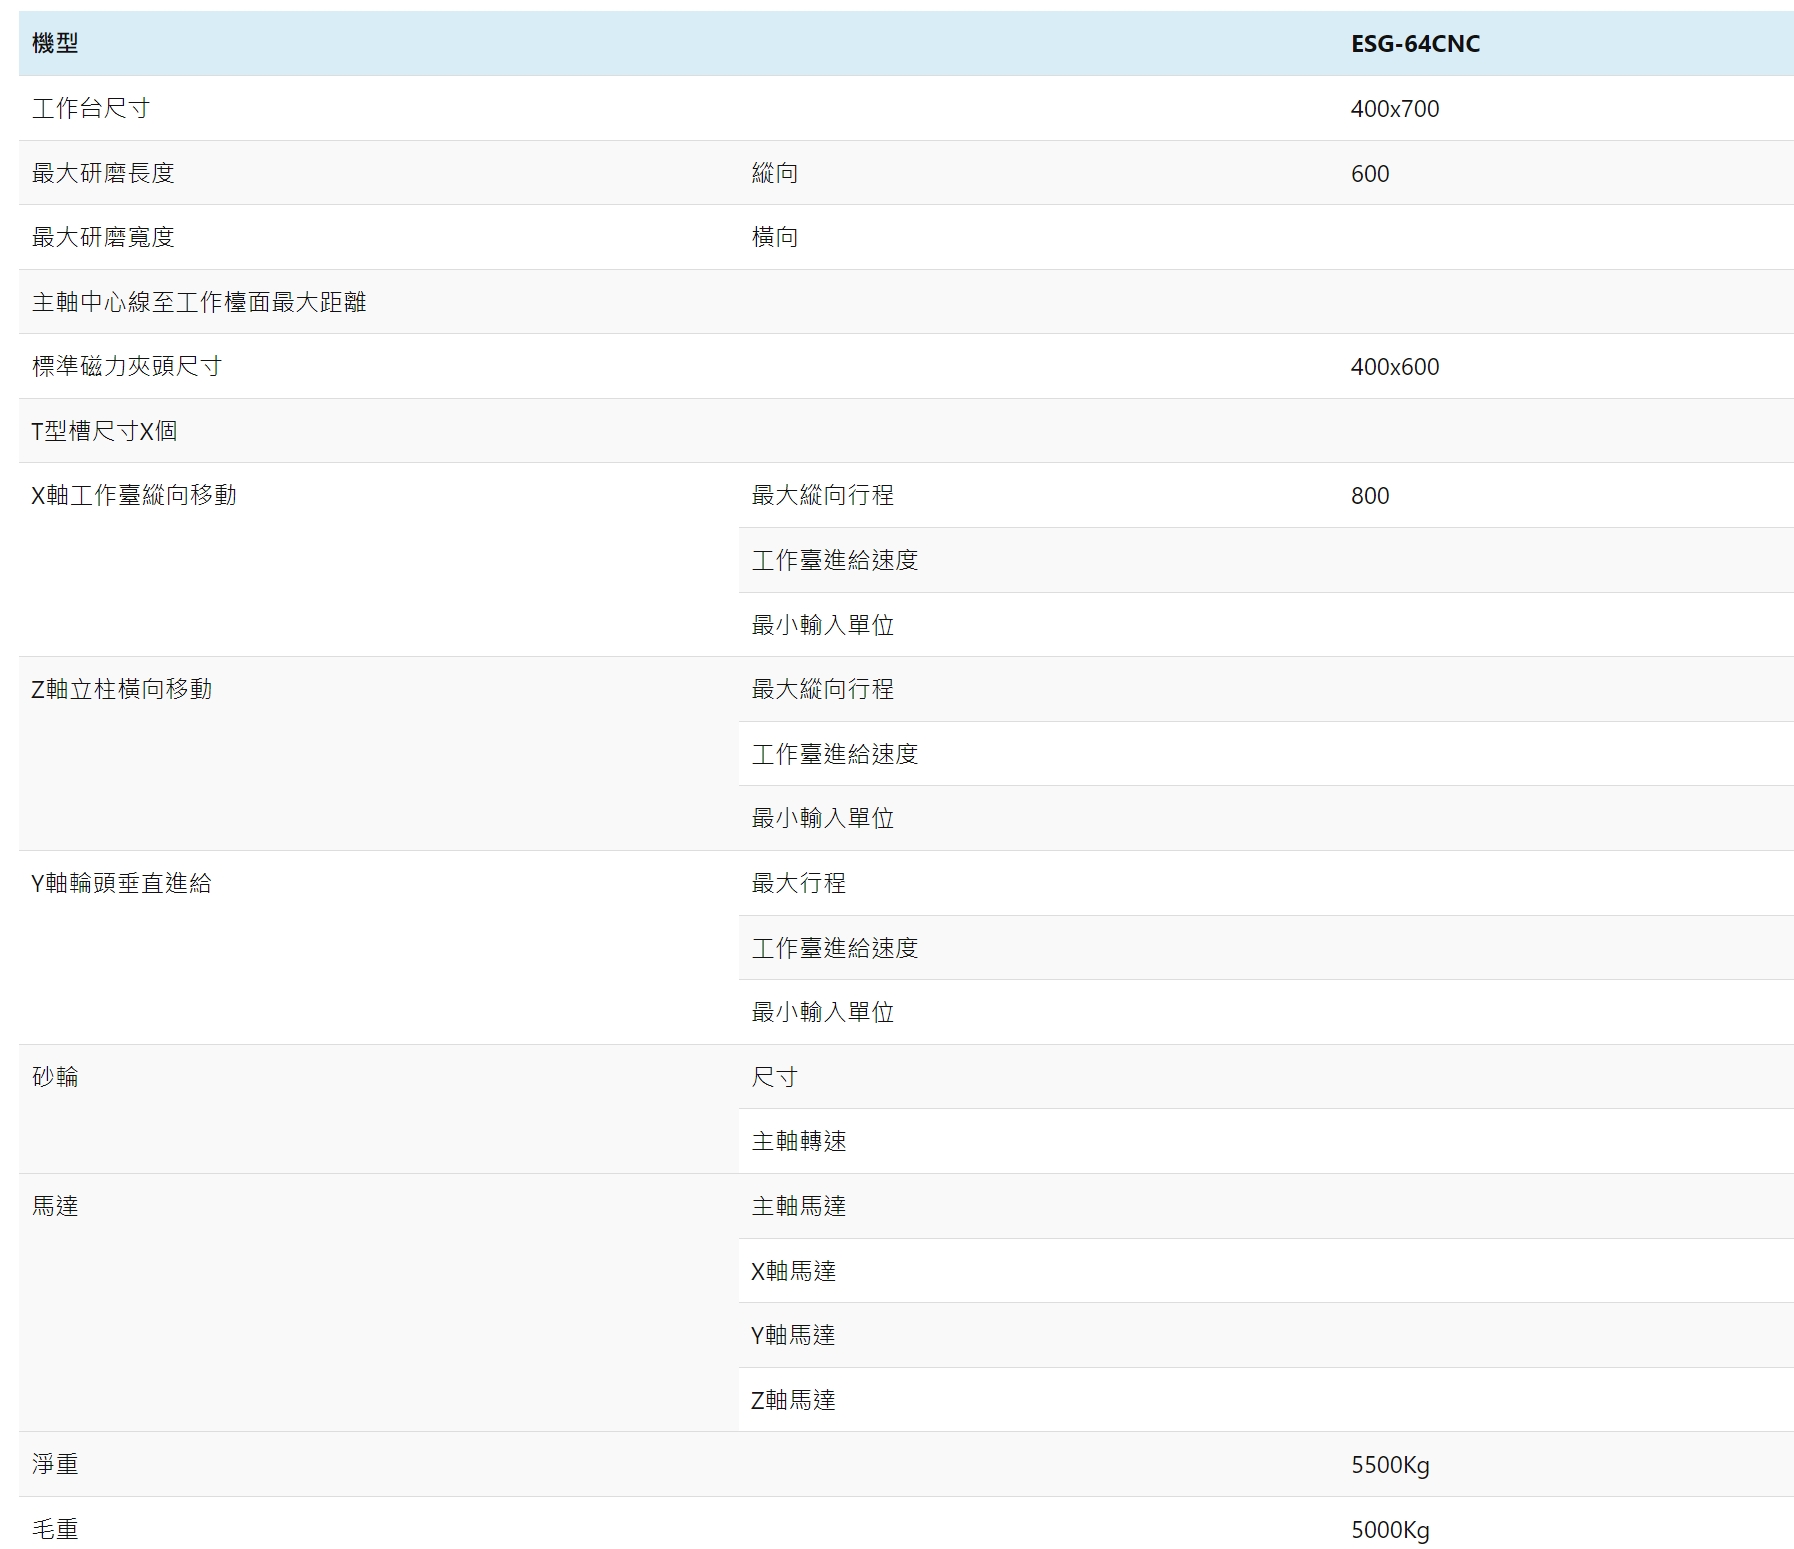Select 工作臺進給速度 in the Z軸 group
The width and height of the screenshot is (1794, 1549).
835,754
